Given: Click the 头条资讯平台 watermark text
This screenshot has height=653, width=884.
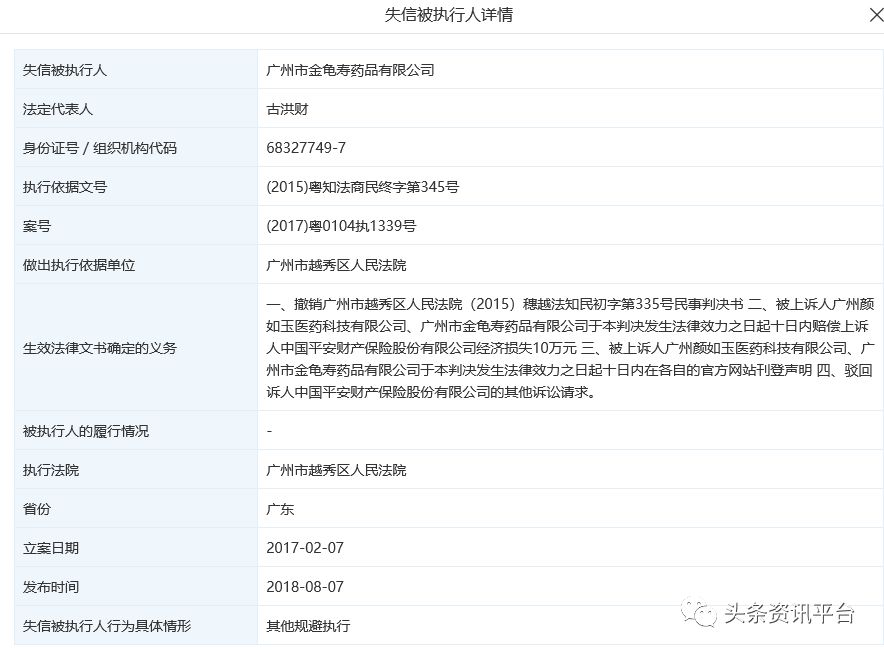Looking at the screenshot, I should pos(789,613).
